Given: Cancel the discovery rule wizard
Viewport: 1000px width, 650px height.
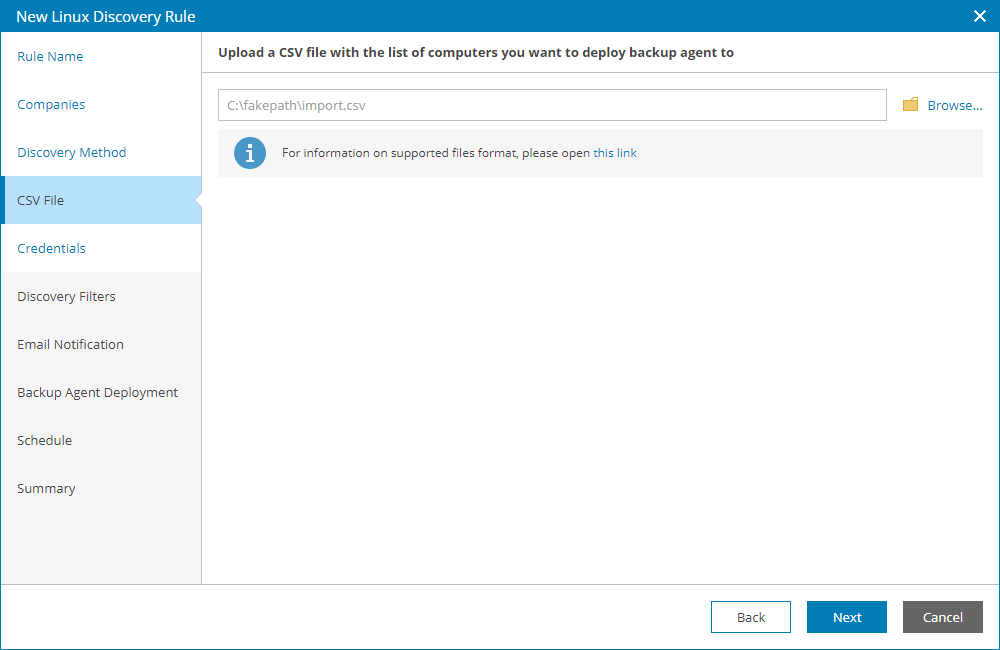Looking at the screenshot, I should click(942, 617).
